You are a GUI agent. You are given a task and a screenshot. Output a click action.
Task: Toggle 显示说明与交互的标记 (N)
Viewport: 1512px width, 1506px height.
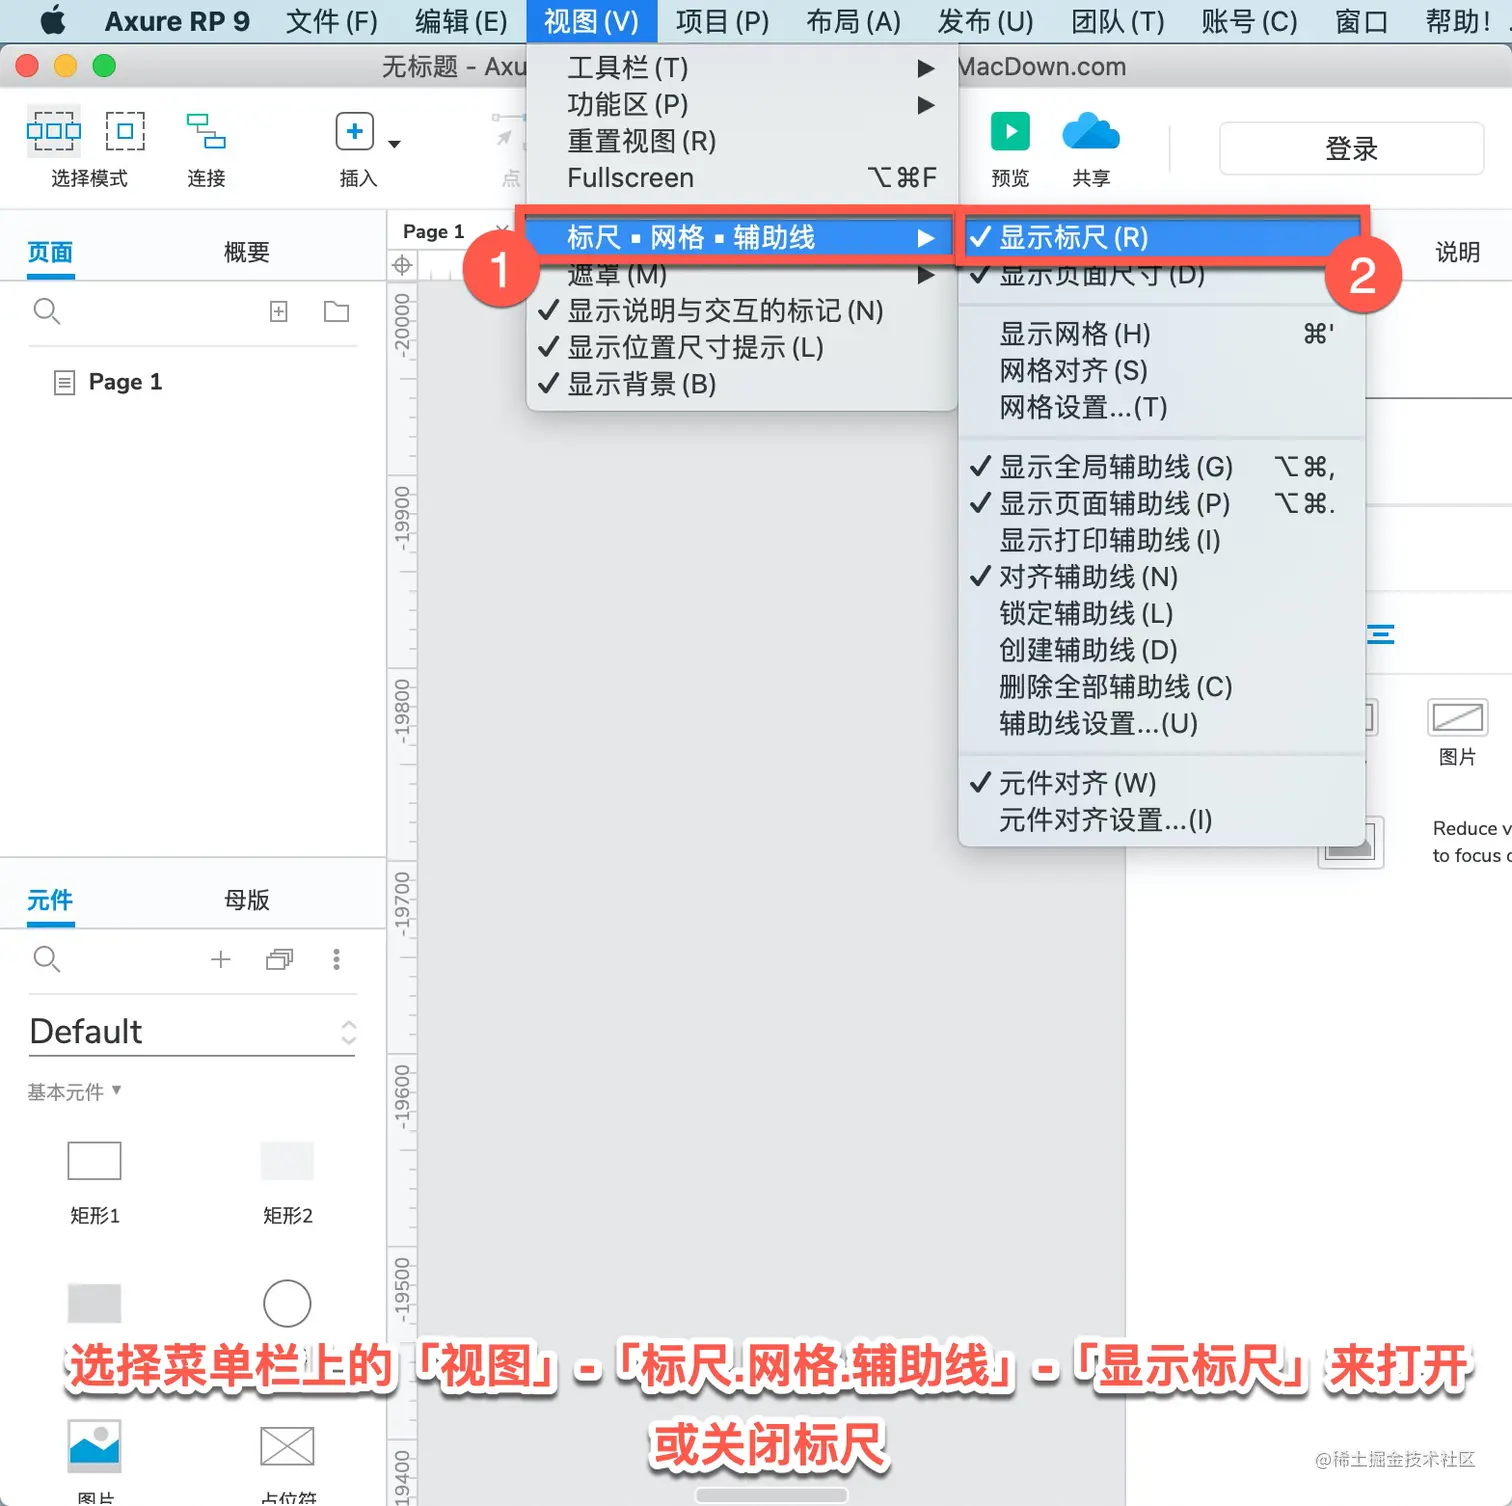[x=742, y=311]
